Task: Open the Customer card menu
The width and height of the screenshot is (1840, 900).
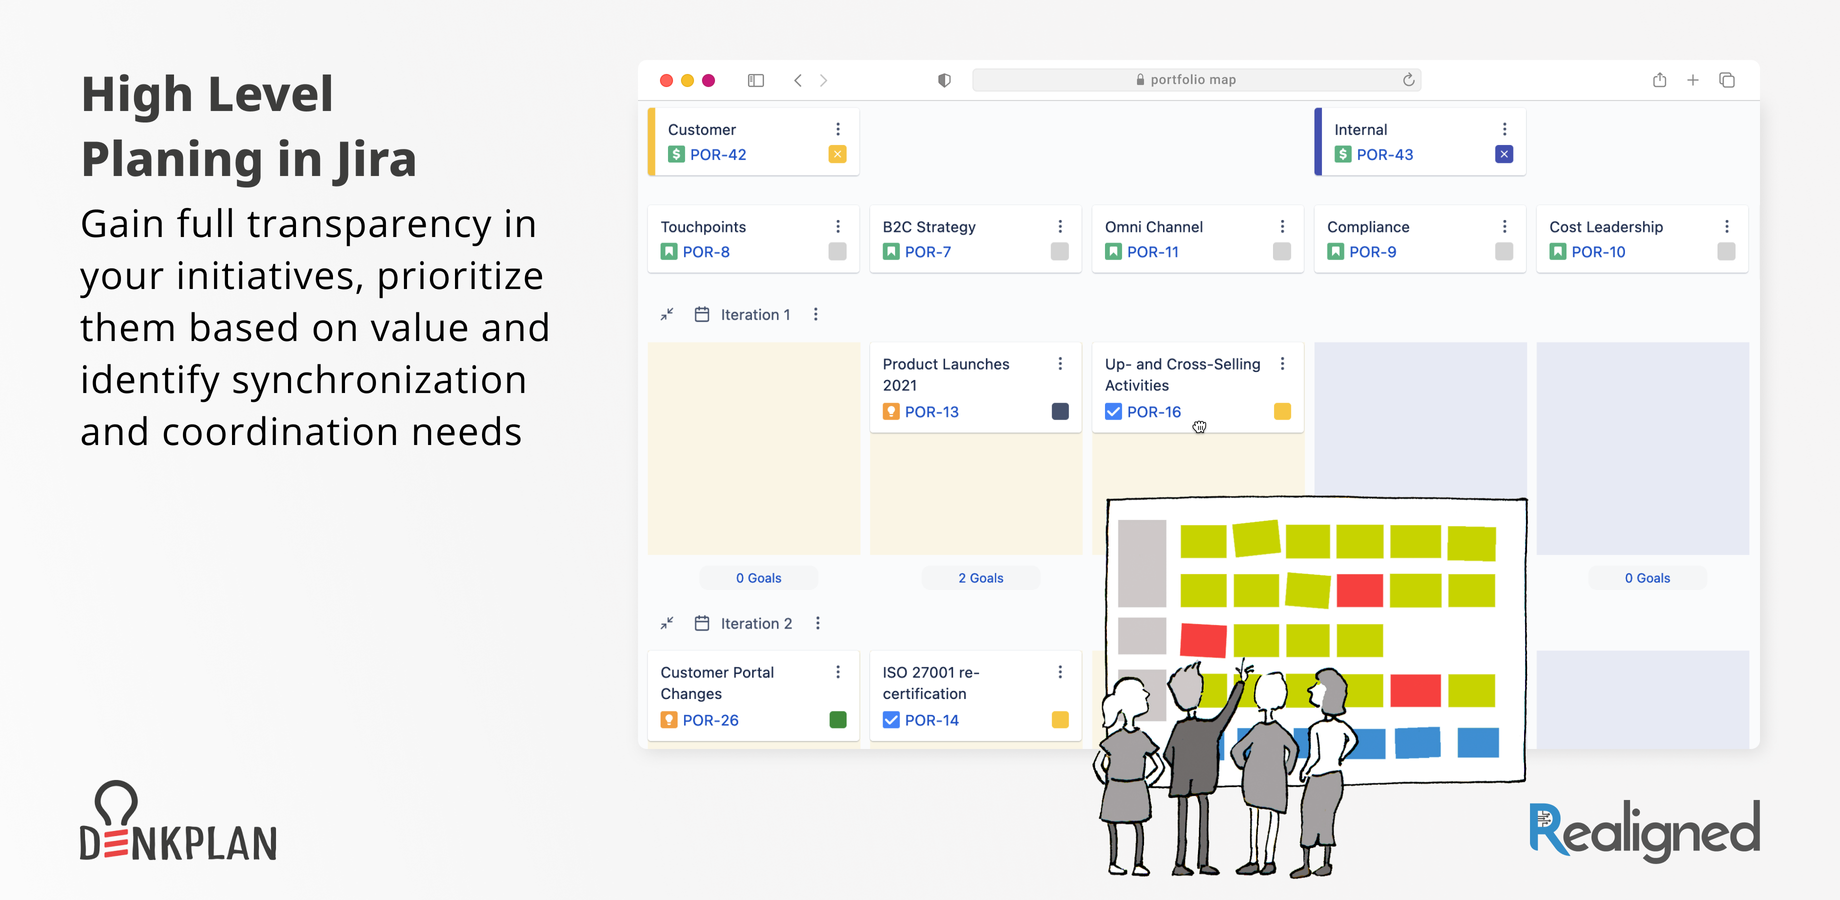Action: pyautogui.click(x=838, y=129)
